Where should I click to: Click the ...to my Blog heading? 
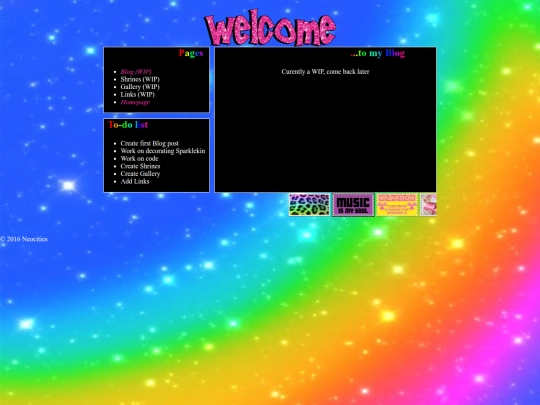pyautogui.click(x=377, y=53)
